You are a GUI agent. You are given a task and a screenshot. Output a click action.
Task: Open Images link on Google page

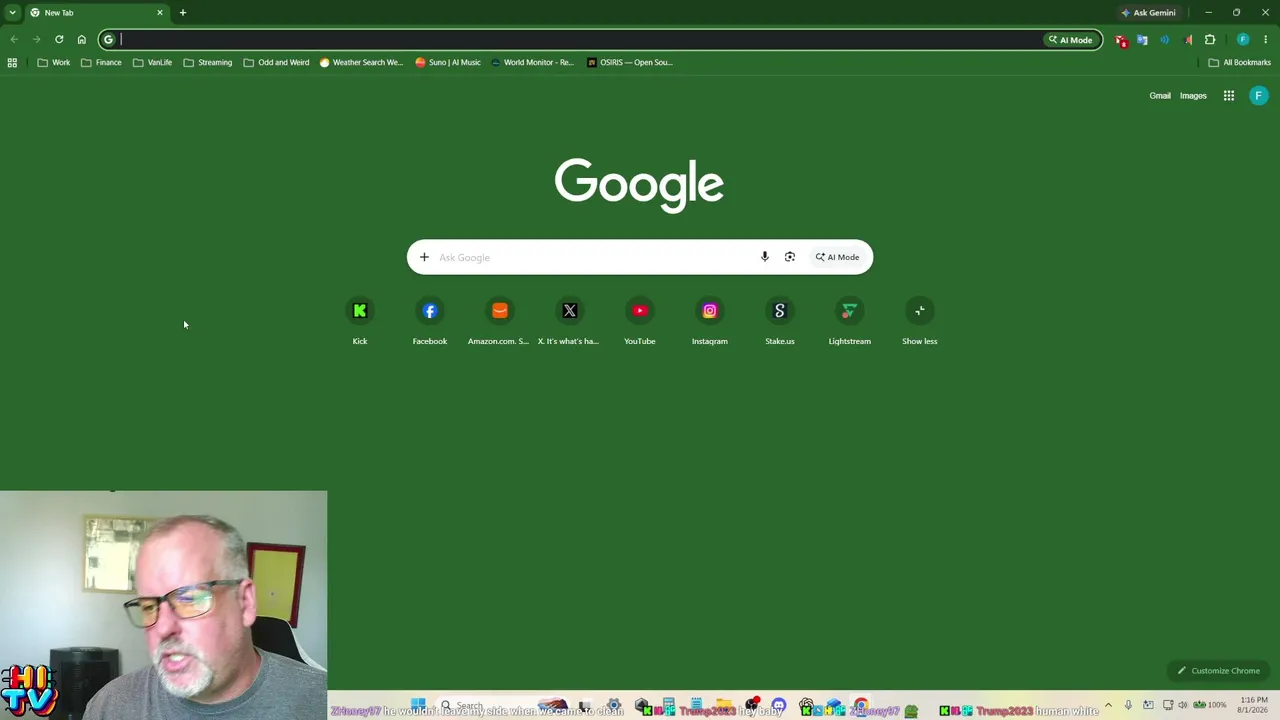pyautogui.click(x=1193, y=96)
